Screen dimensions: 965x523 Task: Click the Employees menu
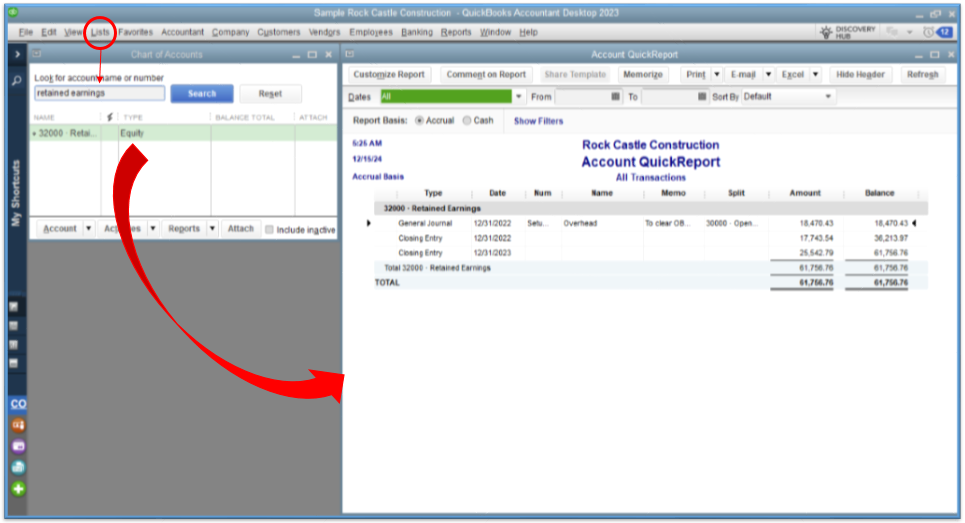click(370, 32)
